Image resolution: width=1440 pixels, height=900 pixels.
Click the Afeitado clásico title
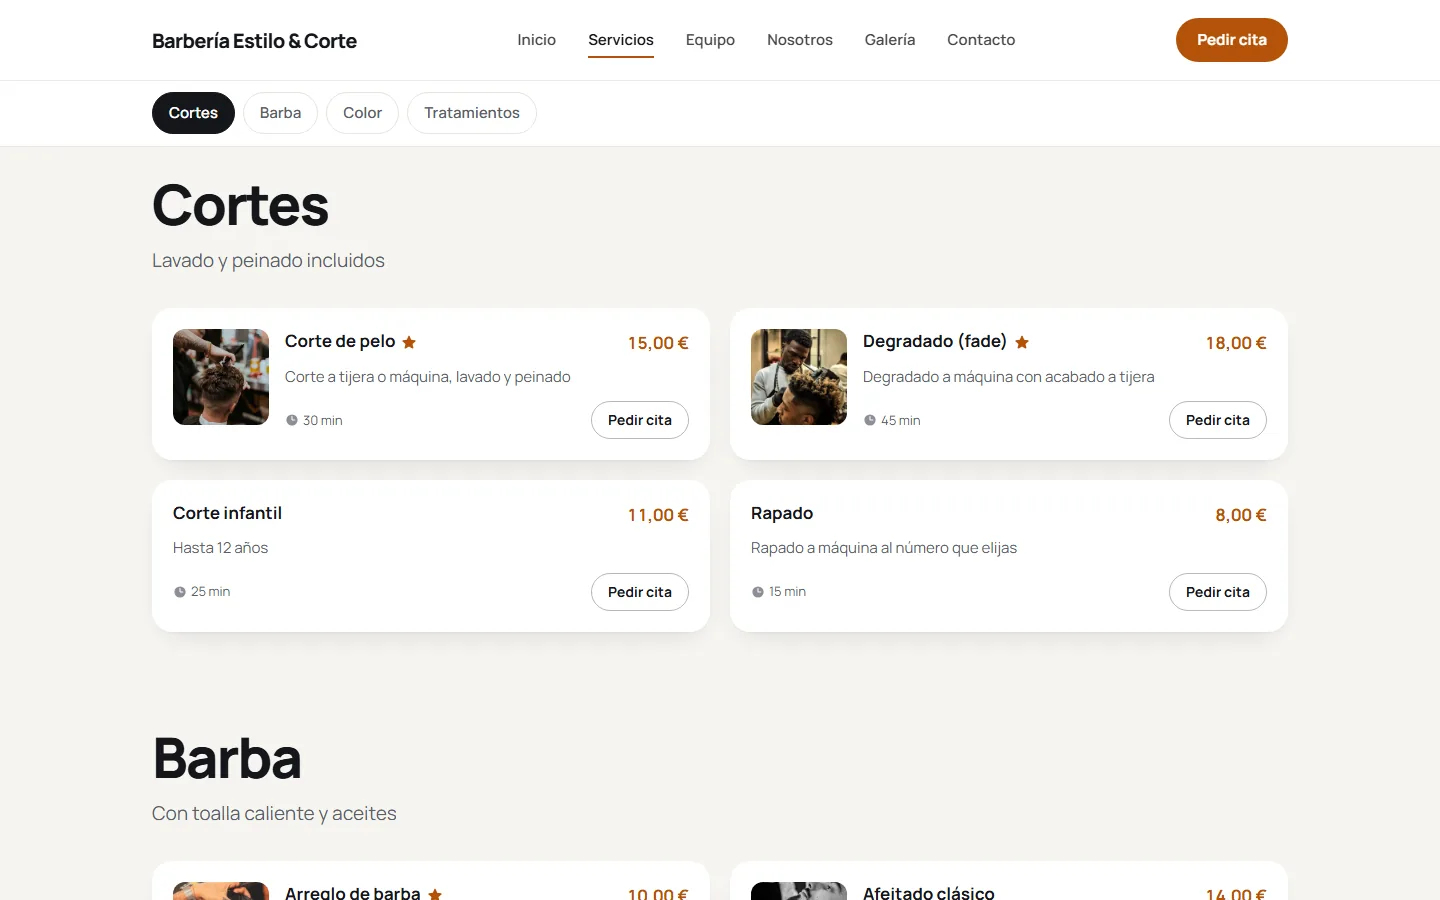pos(929,893)
